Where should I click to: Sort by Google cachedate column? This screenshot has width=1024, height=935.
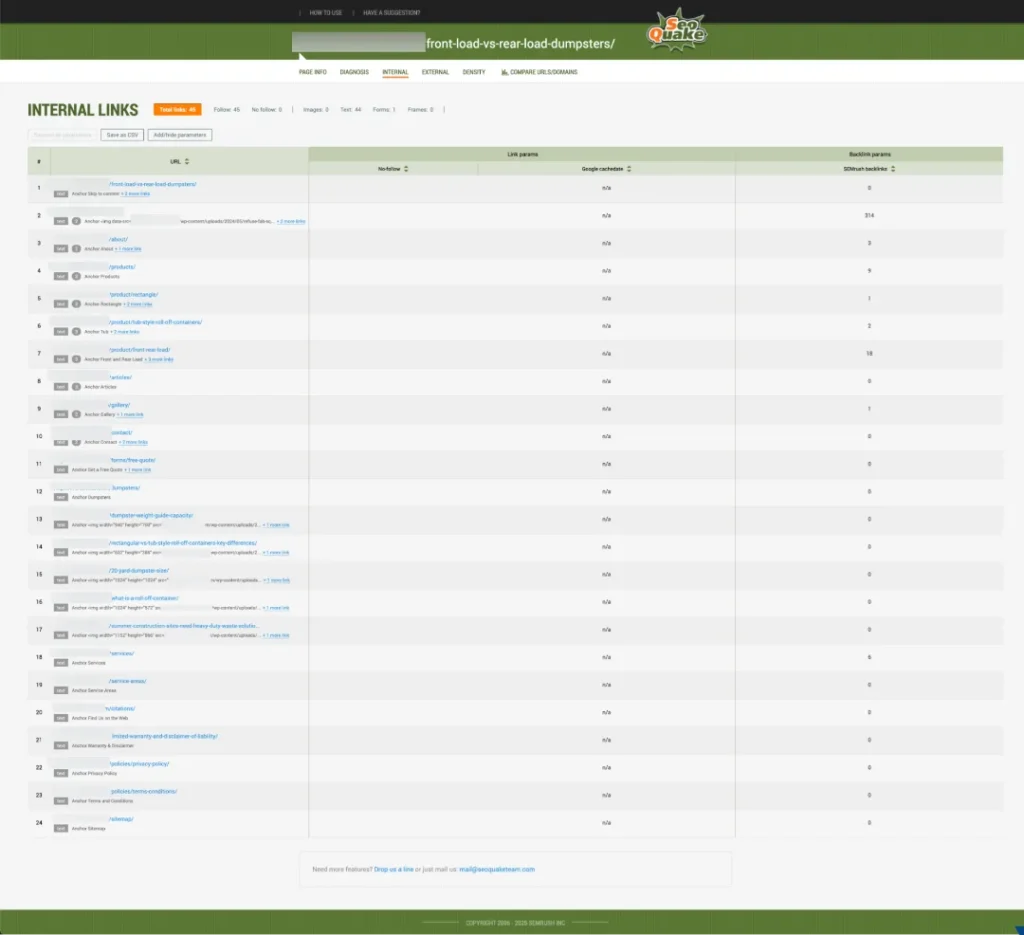pos(629,169)
